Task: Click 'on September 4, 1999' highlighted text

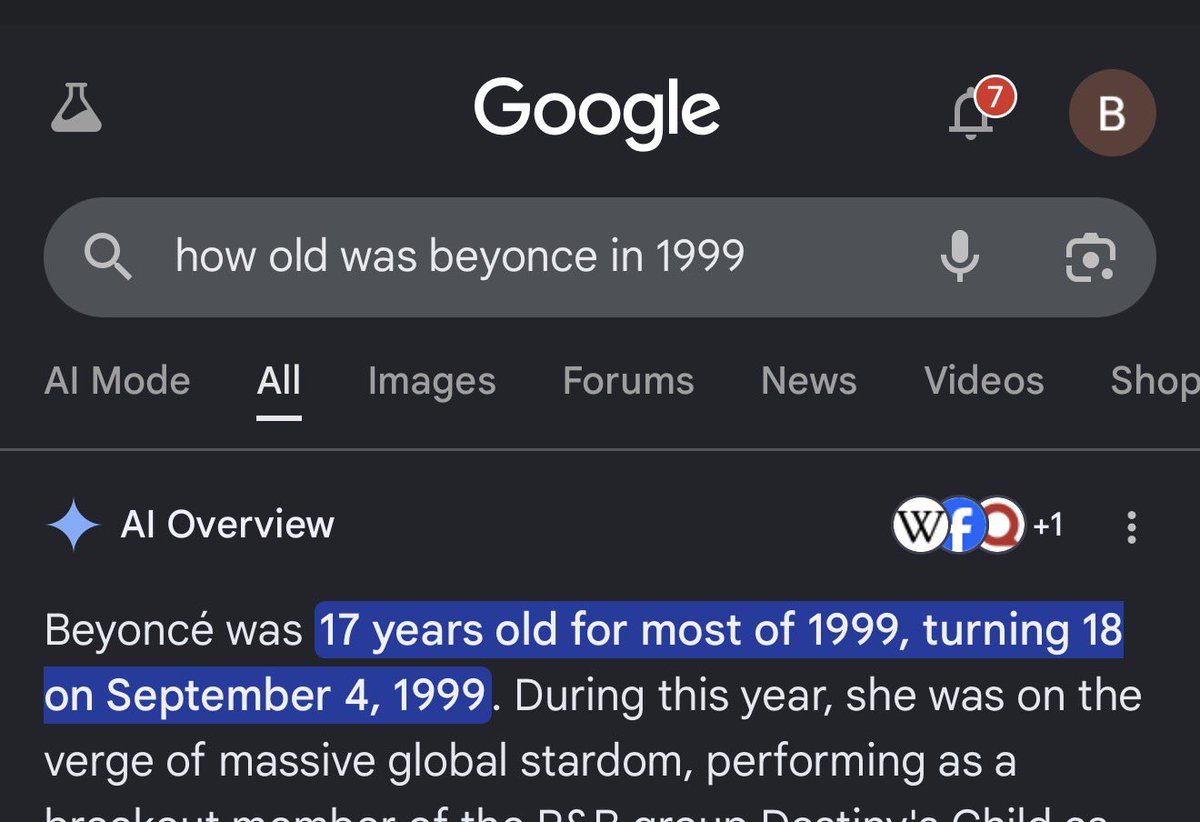Action: [267, 695]
